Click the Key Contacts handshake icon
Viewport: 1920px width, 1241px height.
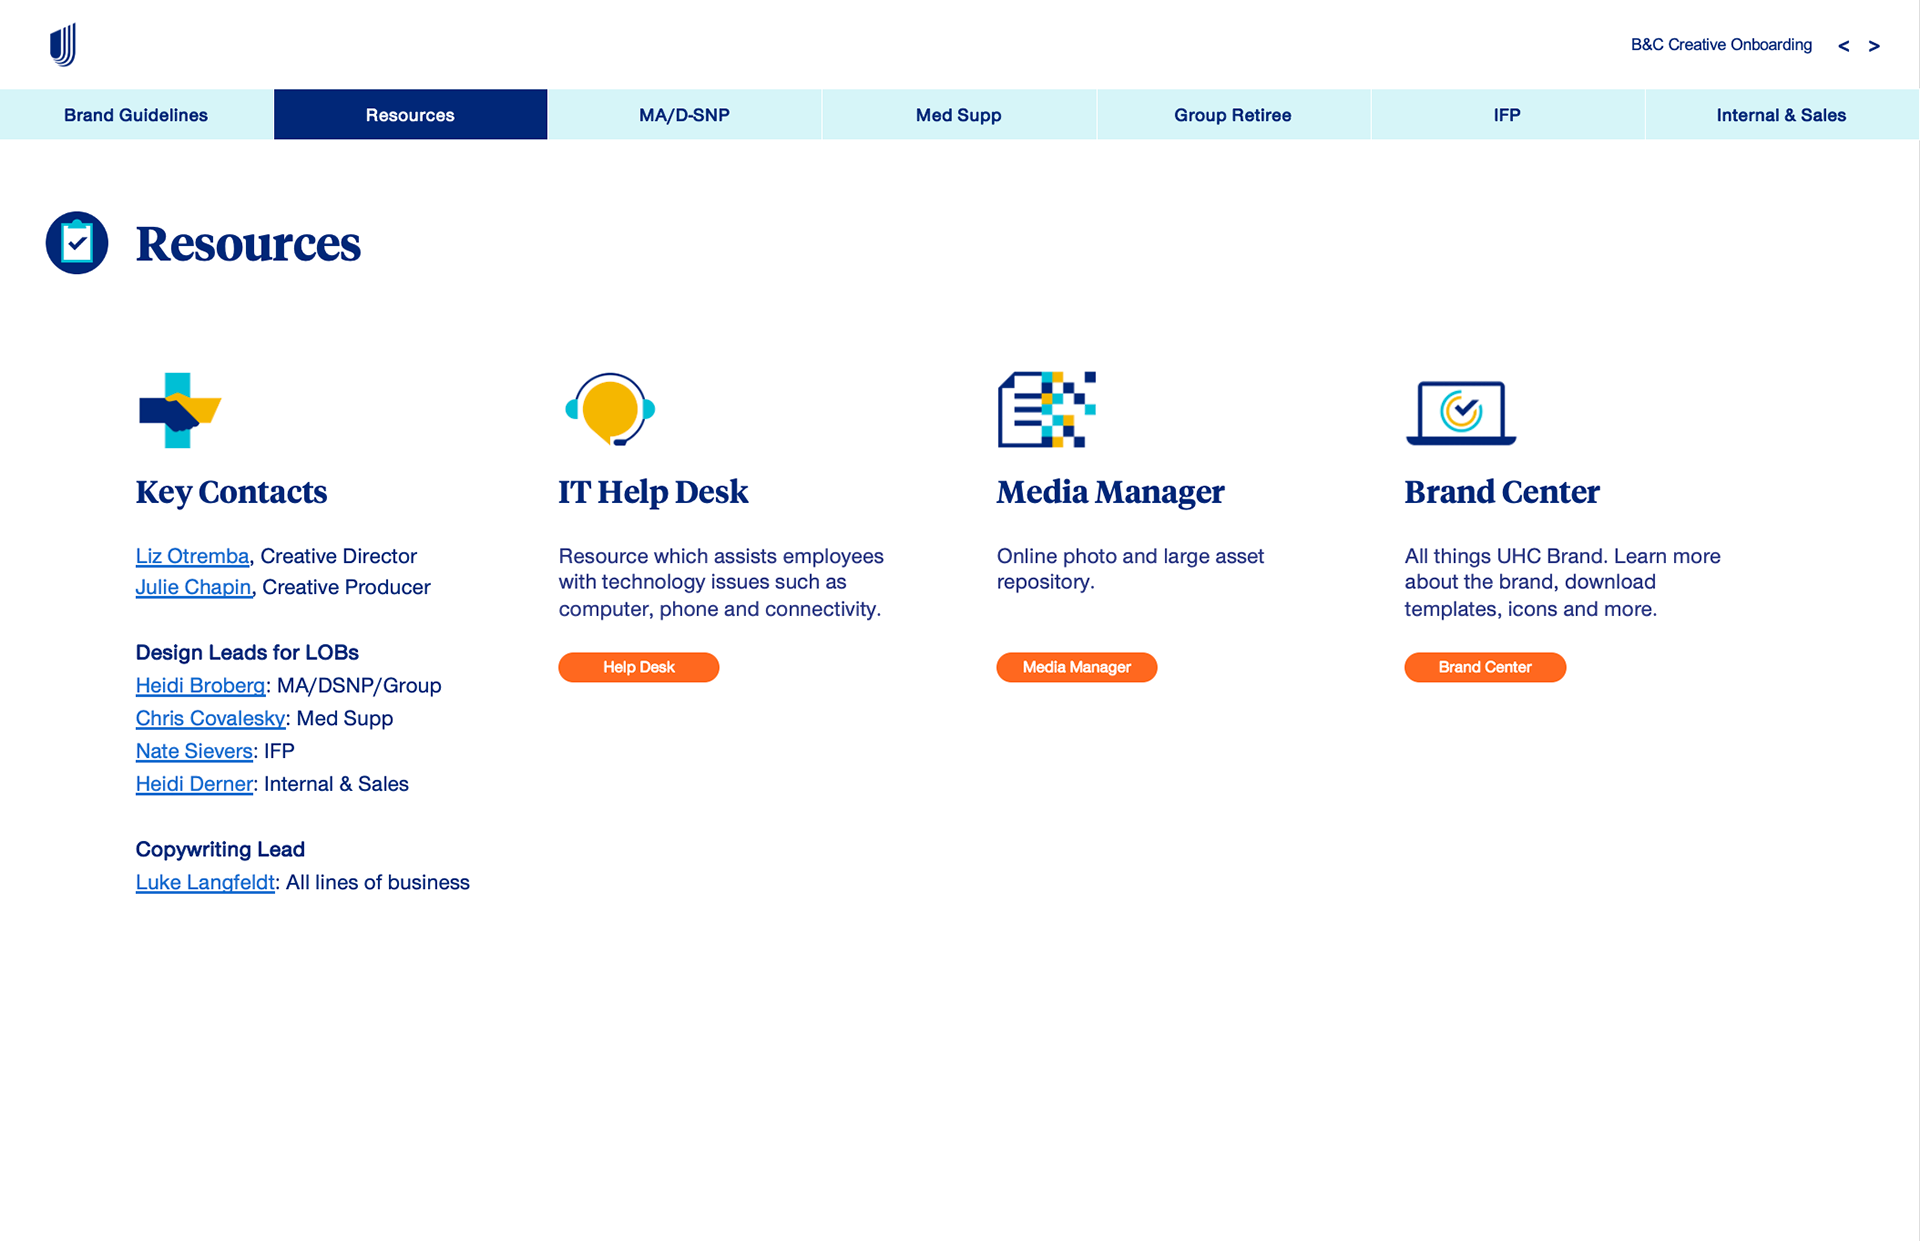tap(180, 410)
